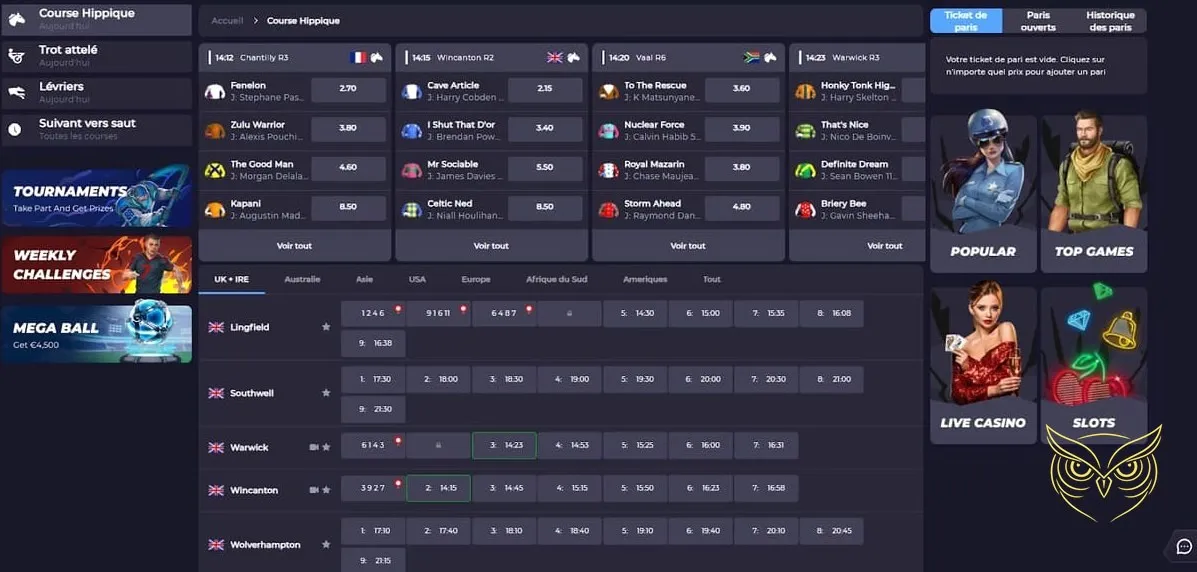The image size is (1197, 572).
Task: Click Voir tout for Chantilly R3
Action: [x=294, y=246]
